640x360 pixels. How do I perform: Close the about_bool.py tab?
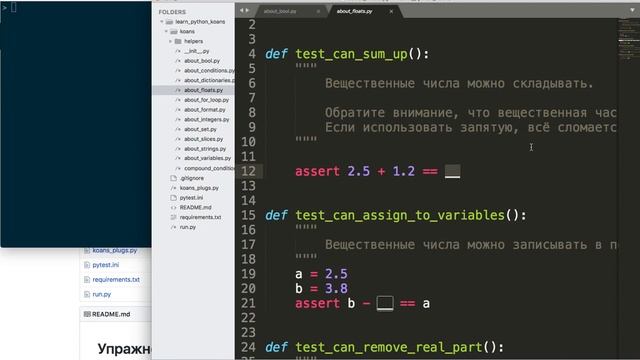pos(318,11)
